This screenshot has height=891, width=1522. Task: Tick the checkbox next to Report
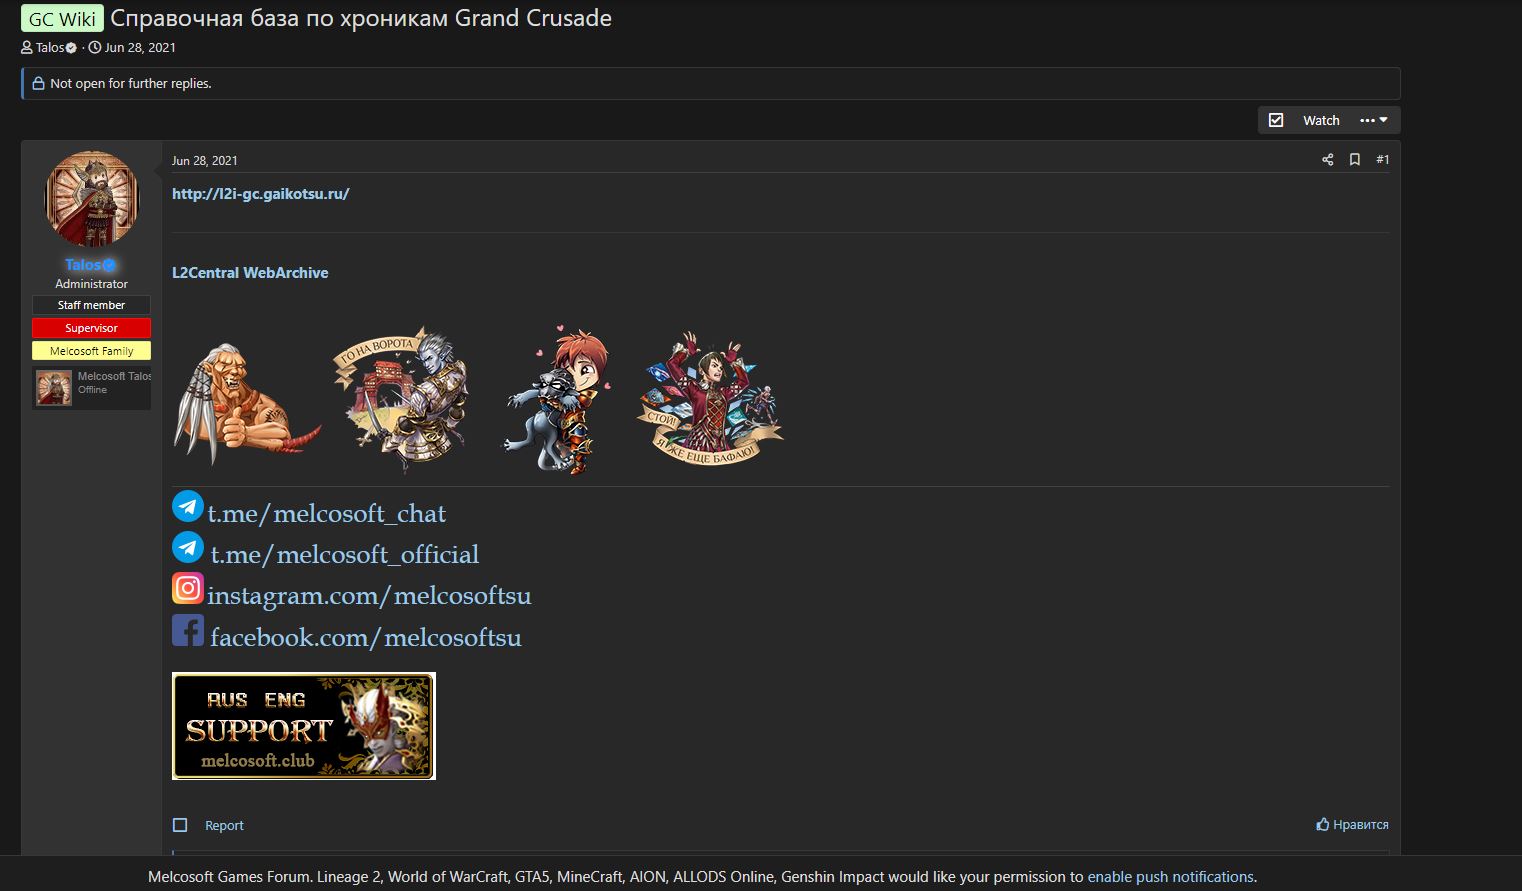click(180, 825)
